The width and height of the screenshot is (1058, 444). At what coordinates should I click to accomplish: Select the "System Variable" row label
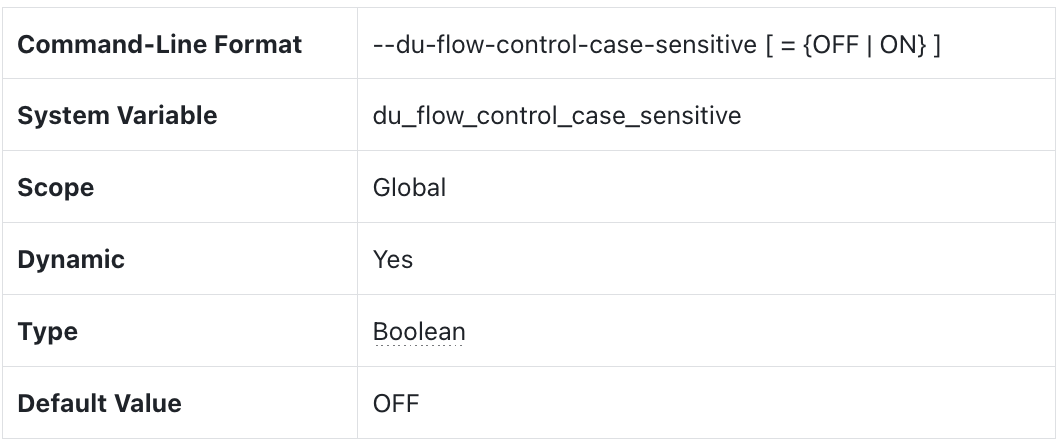tap(117, 116)
